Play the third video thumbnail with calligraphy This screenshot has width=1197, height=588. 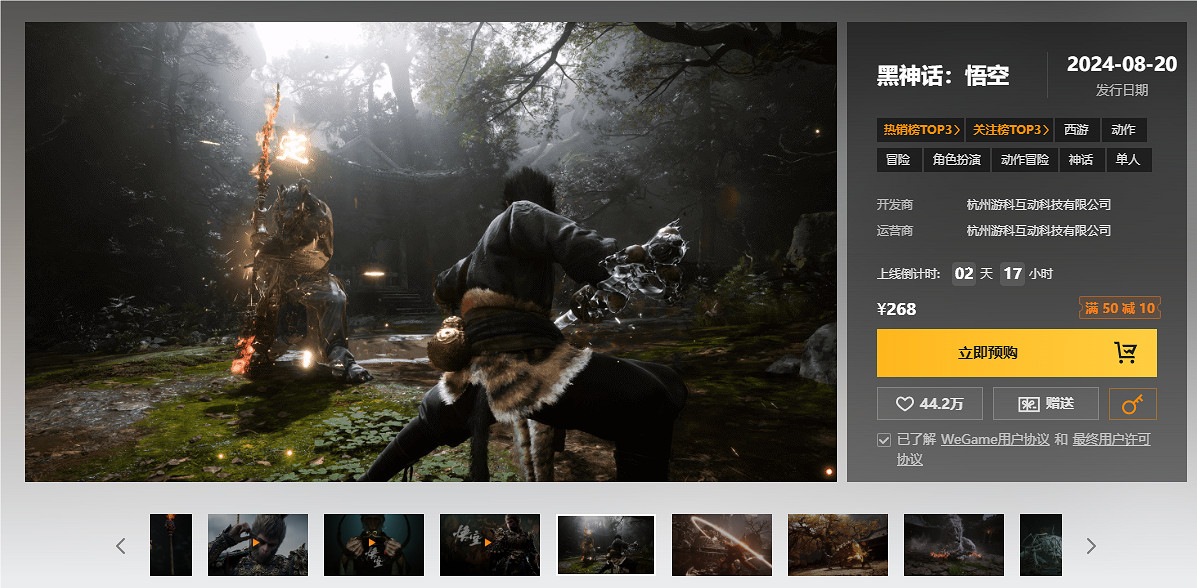[x=490, y=544]
